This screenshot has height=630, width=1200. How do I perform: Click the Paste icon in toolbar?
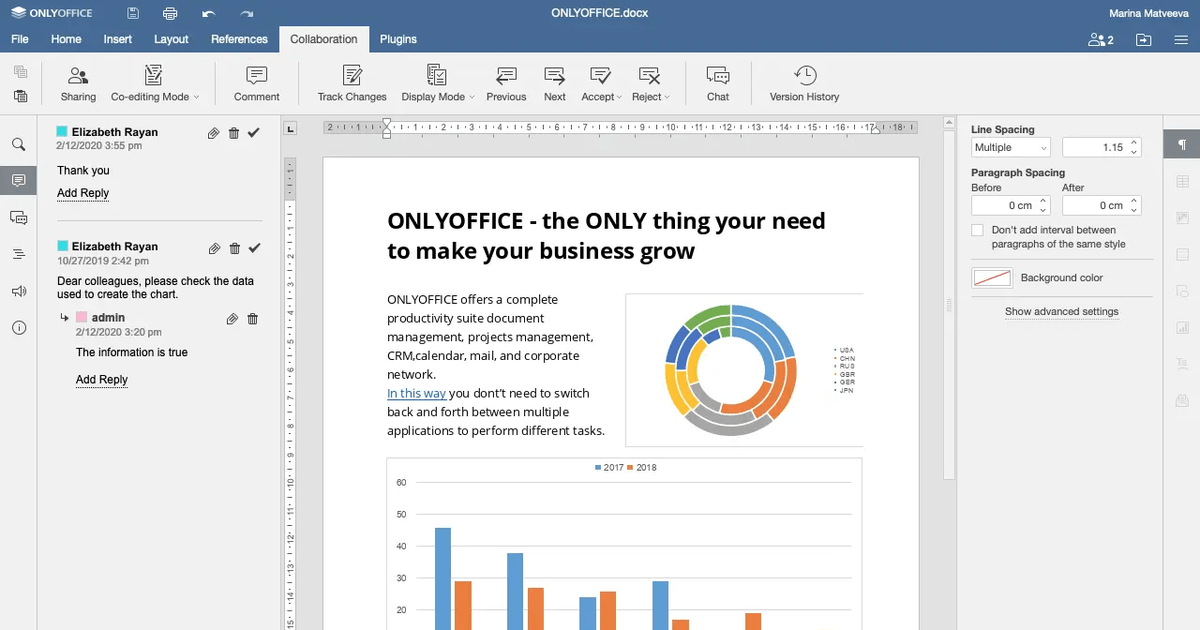pyautogui.click(x=20, y=96)
